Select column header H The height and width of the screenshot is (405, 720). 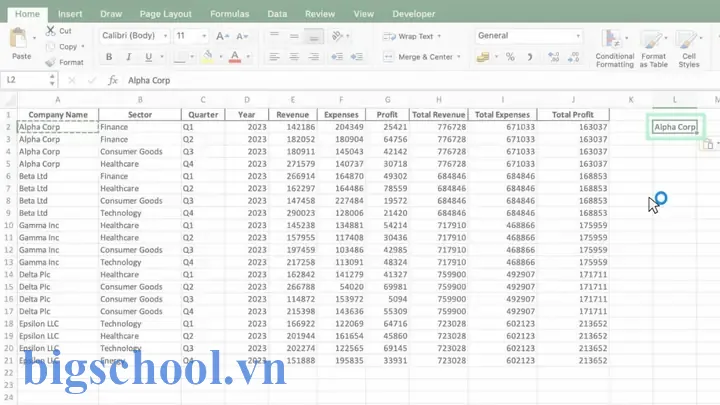[x=439, y=100]
